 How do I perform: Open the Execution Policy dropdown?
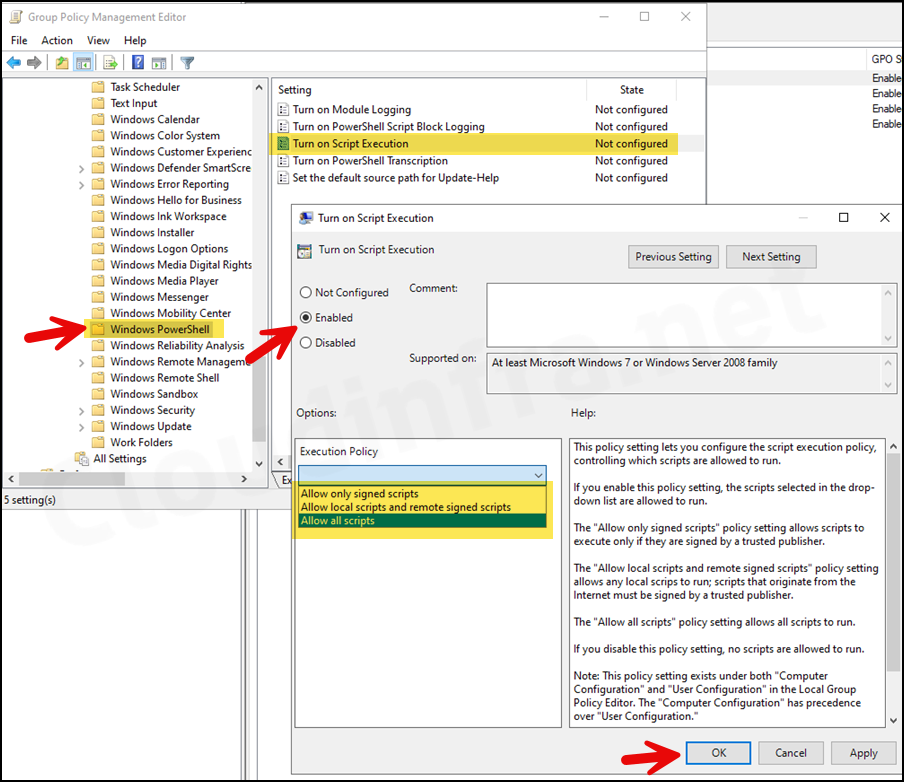click(x=422, y=475)
